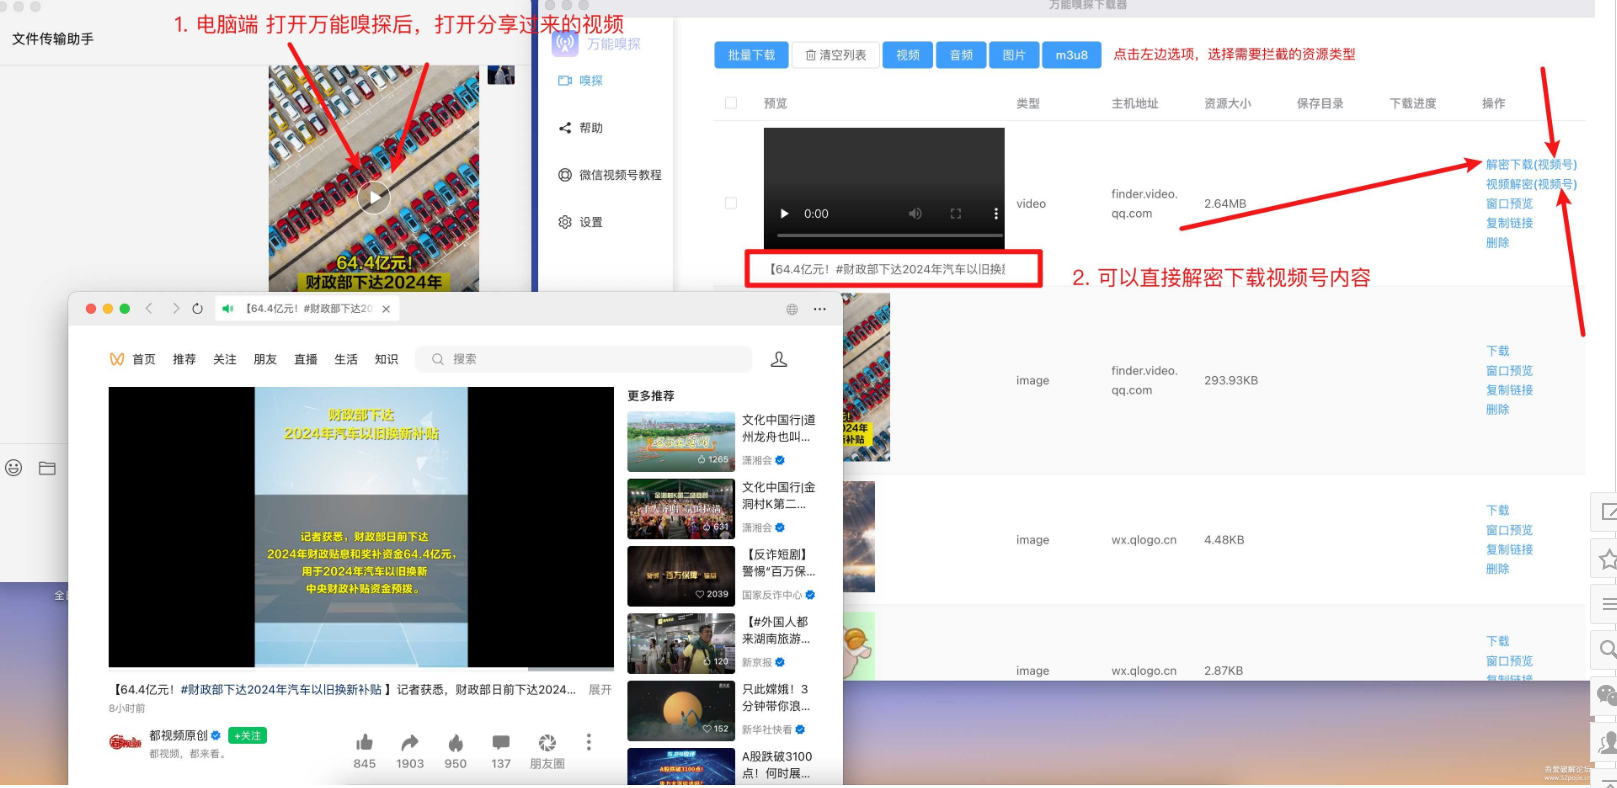The image size is (1617, 788).
Task: Toggle the select-all checkbox in the table header
Action: pyautogui.click(x=731, y=103)
